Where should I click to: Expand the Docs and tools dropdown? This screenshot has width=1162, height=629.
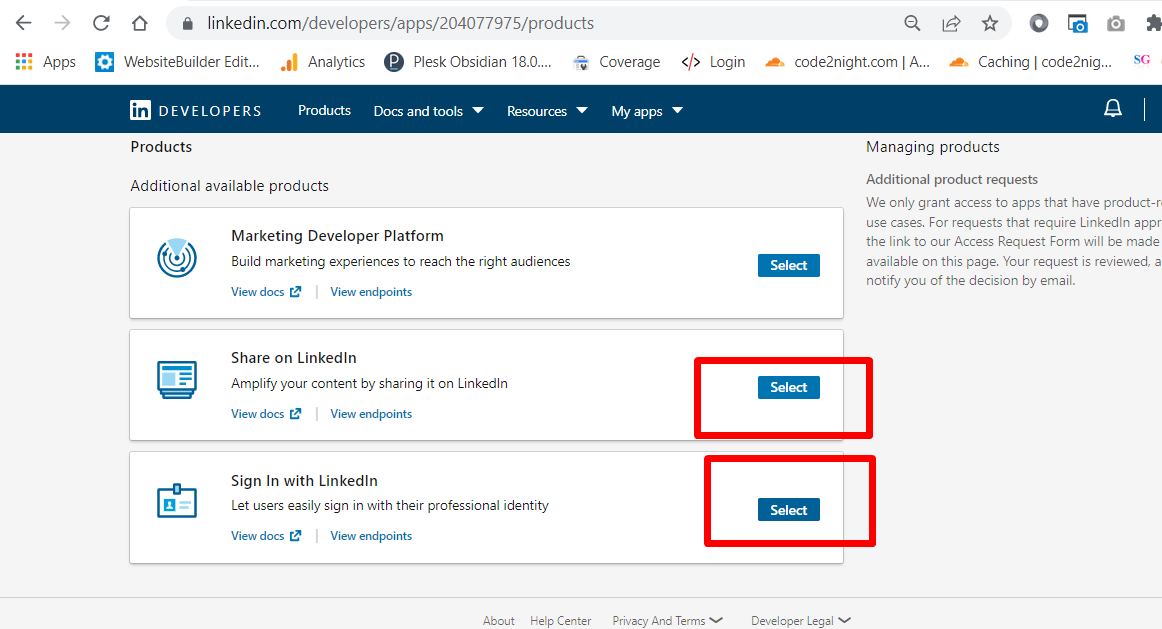coord(428,111)
